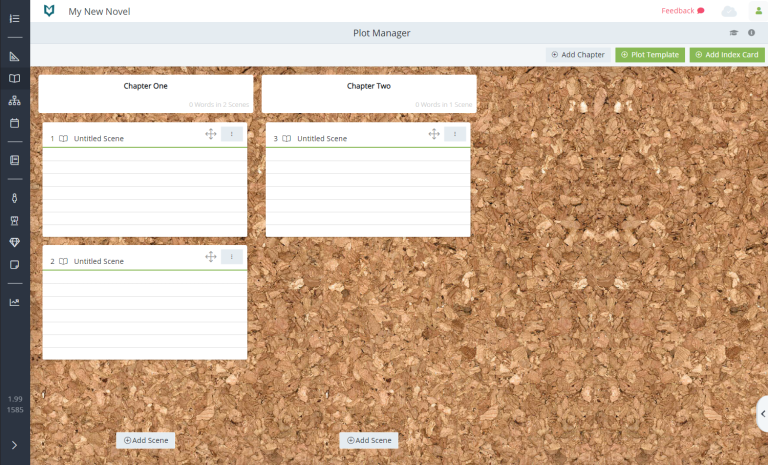Viewport: 768px width, 465px height.
Task: Open the calendar icon in sidebar
Action: [14, 124]
